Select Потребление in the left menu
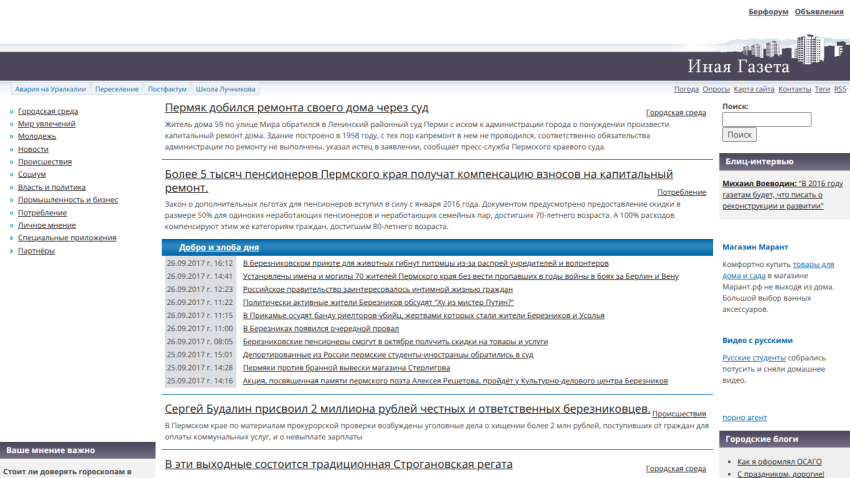The image size is (850, 478). (42, 212)
